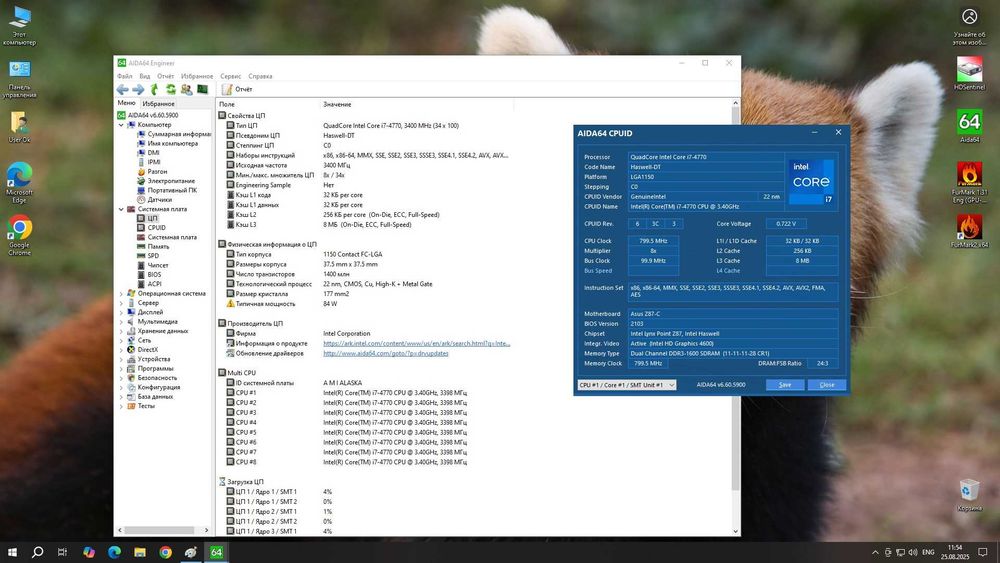This screenshot has width=1000, height=563.
Task: Open the Вид menu
Action: [x=145, y=76]
